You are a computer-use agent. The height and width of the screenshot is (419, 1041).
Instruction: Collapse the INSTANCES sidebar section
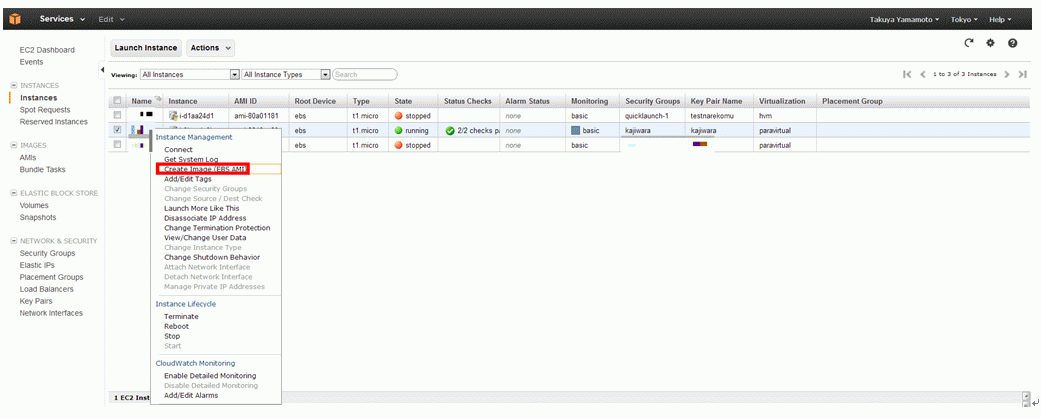click(14, 86)
